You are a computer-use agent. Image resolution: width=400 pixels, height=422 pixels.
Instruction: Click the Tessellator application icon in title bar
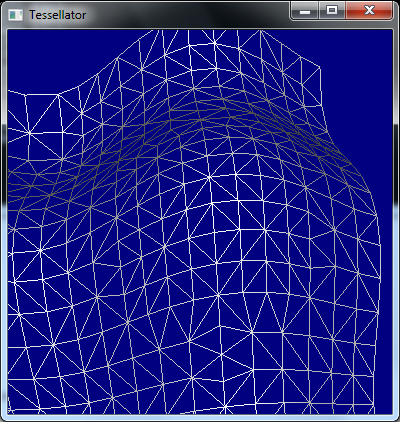coord(15,15)
